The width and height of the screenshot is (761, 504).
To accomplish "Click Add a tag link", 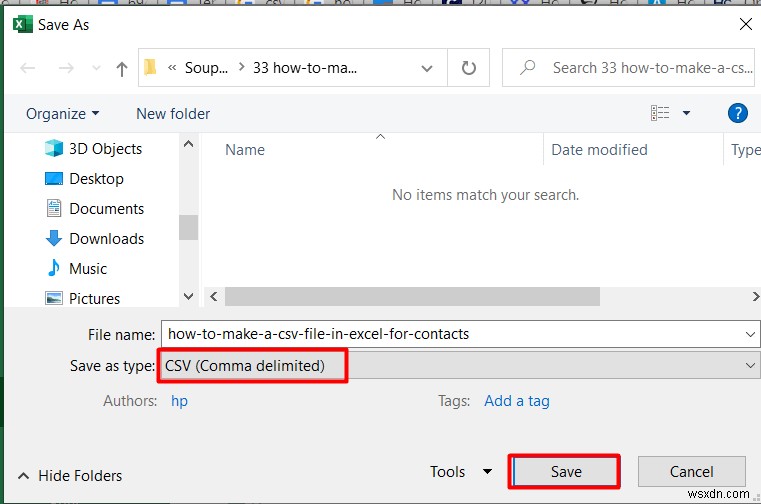I will coord(517,401).
